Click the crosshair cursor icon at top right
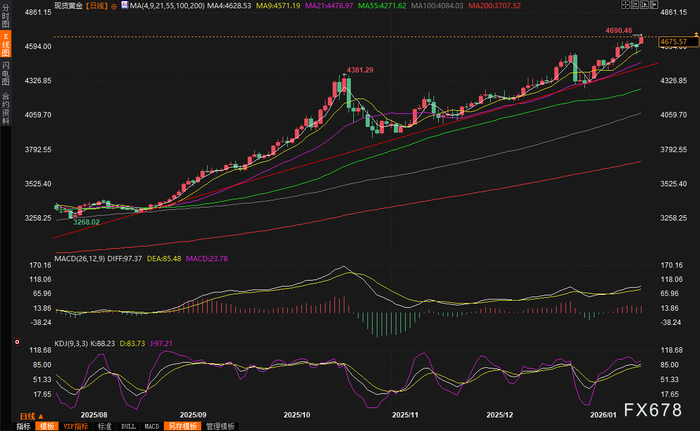Image resolution: width=700 pixels, height=431 pixels. tap(625, 4)
